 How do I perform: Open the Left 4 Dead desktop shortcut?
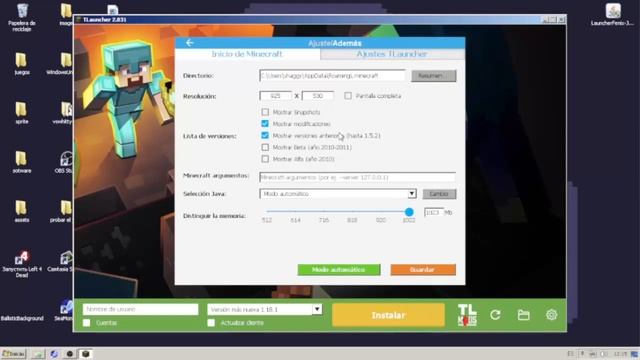tap(22, 264)
